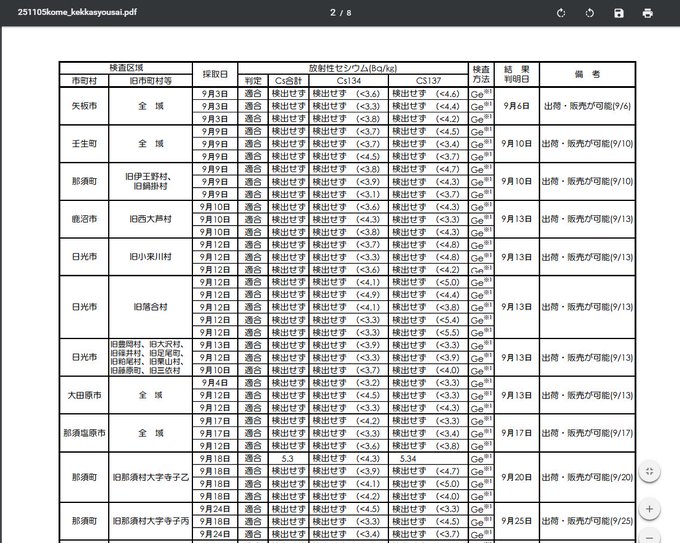Click the remark 出荷・販売が可能(9/20)
This screenshot has height=543, width=680.
tap(587, 477)
